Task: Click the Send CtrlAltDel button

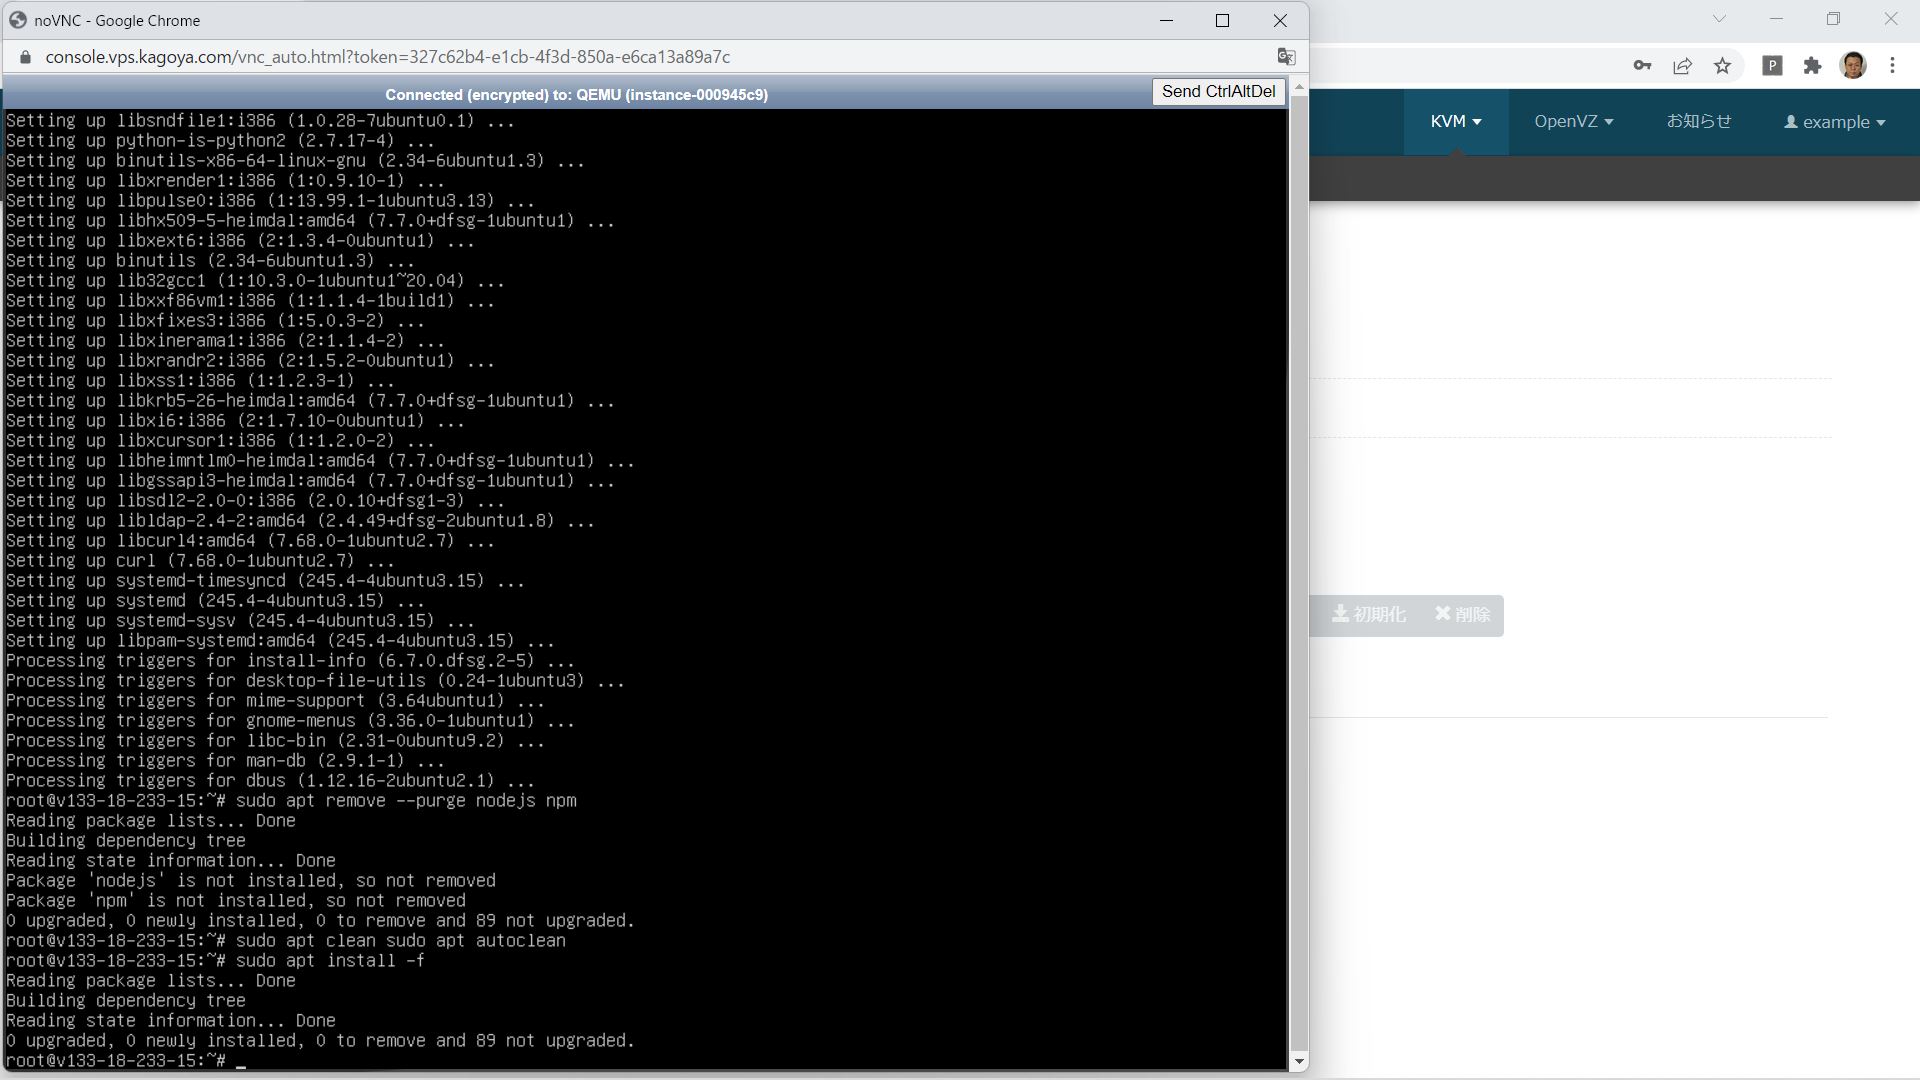Action: 1218,91
